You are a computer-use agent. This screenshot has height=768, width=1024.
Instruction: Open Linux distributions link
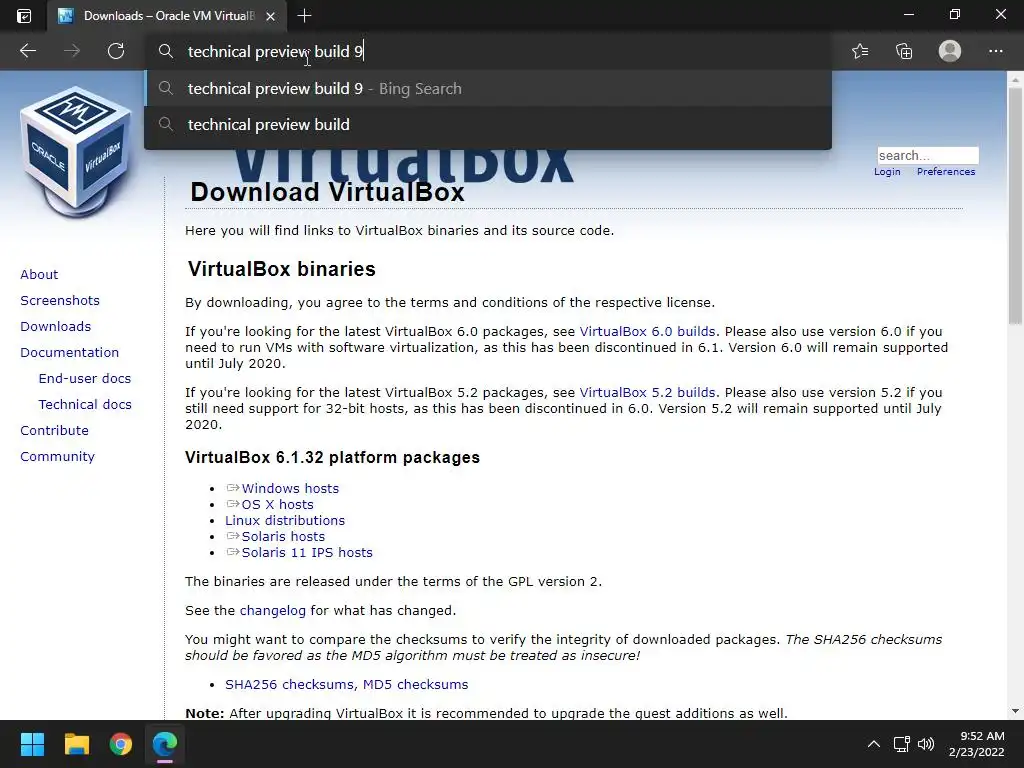(285, 520)
